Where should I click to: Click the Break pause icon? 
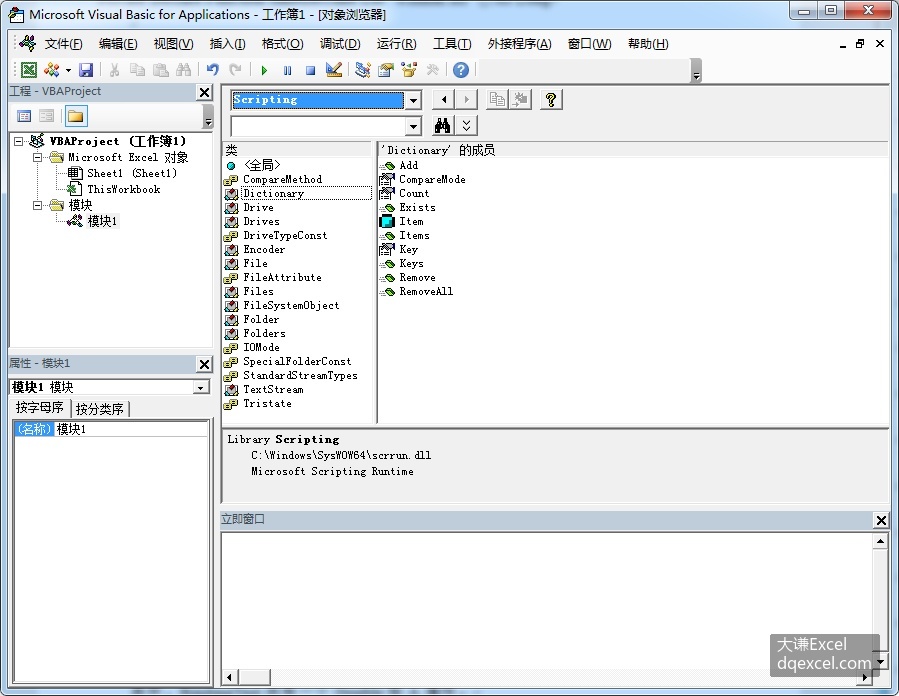coord(287,70)
